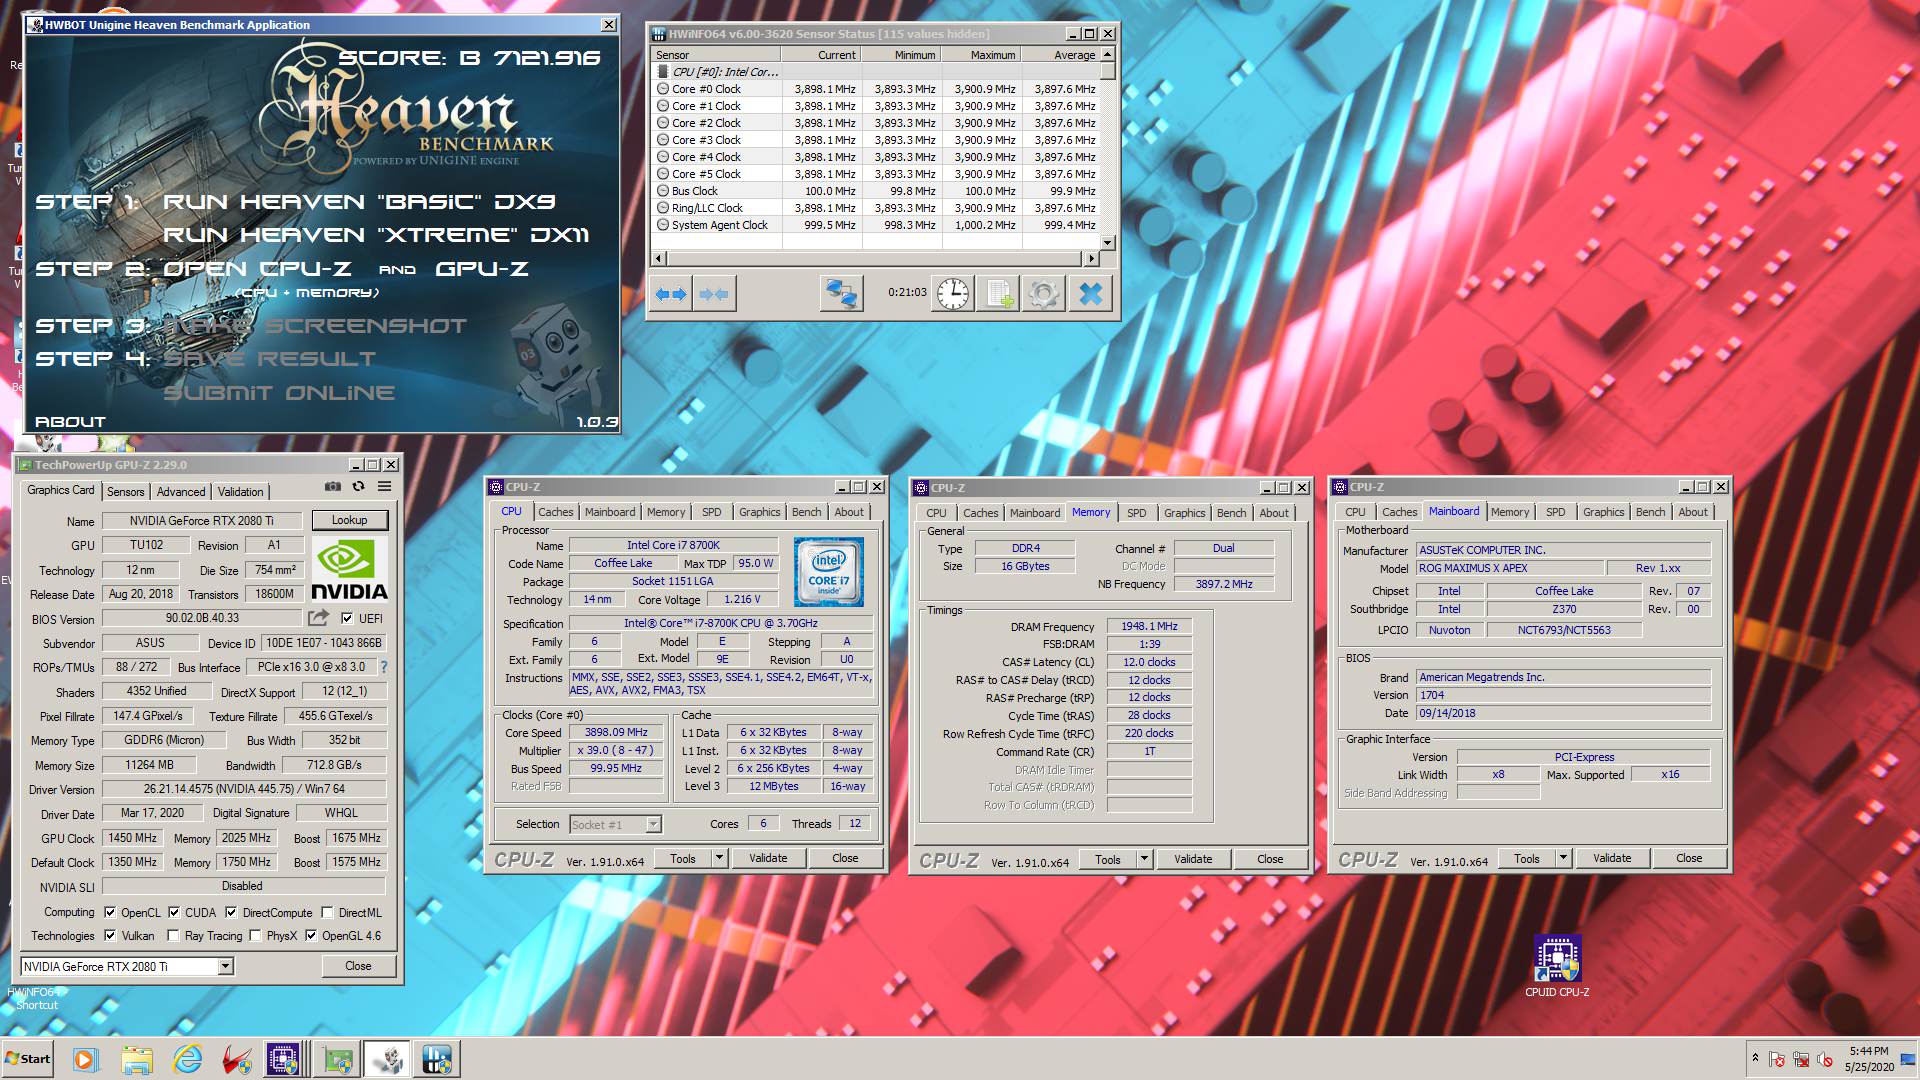Click the Start button

tap(28, 1058)
